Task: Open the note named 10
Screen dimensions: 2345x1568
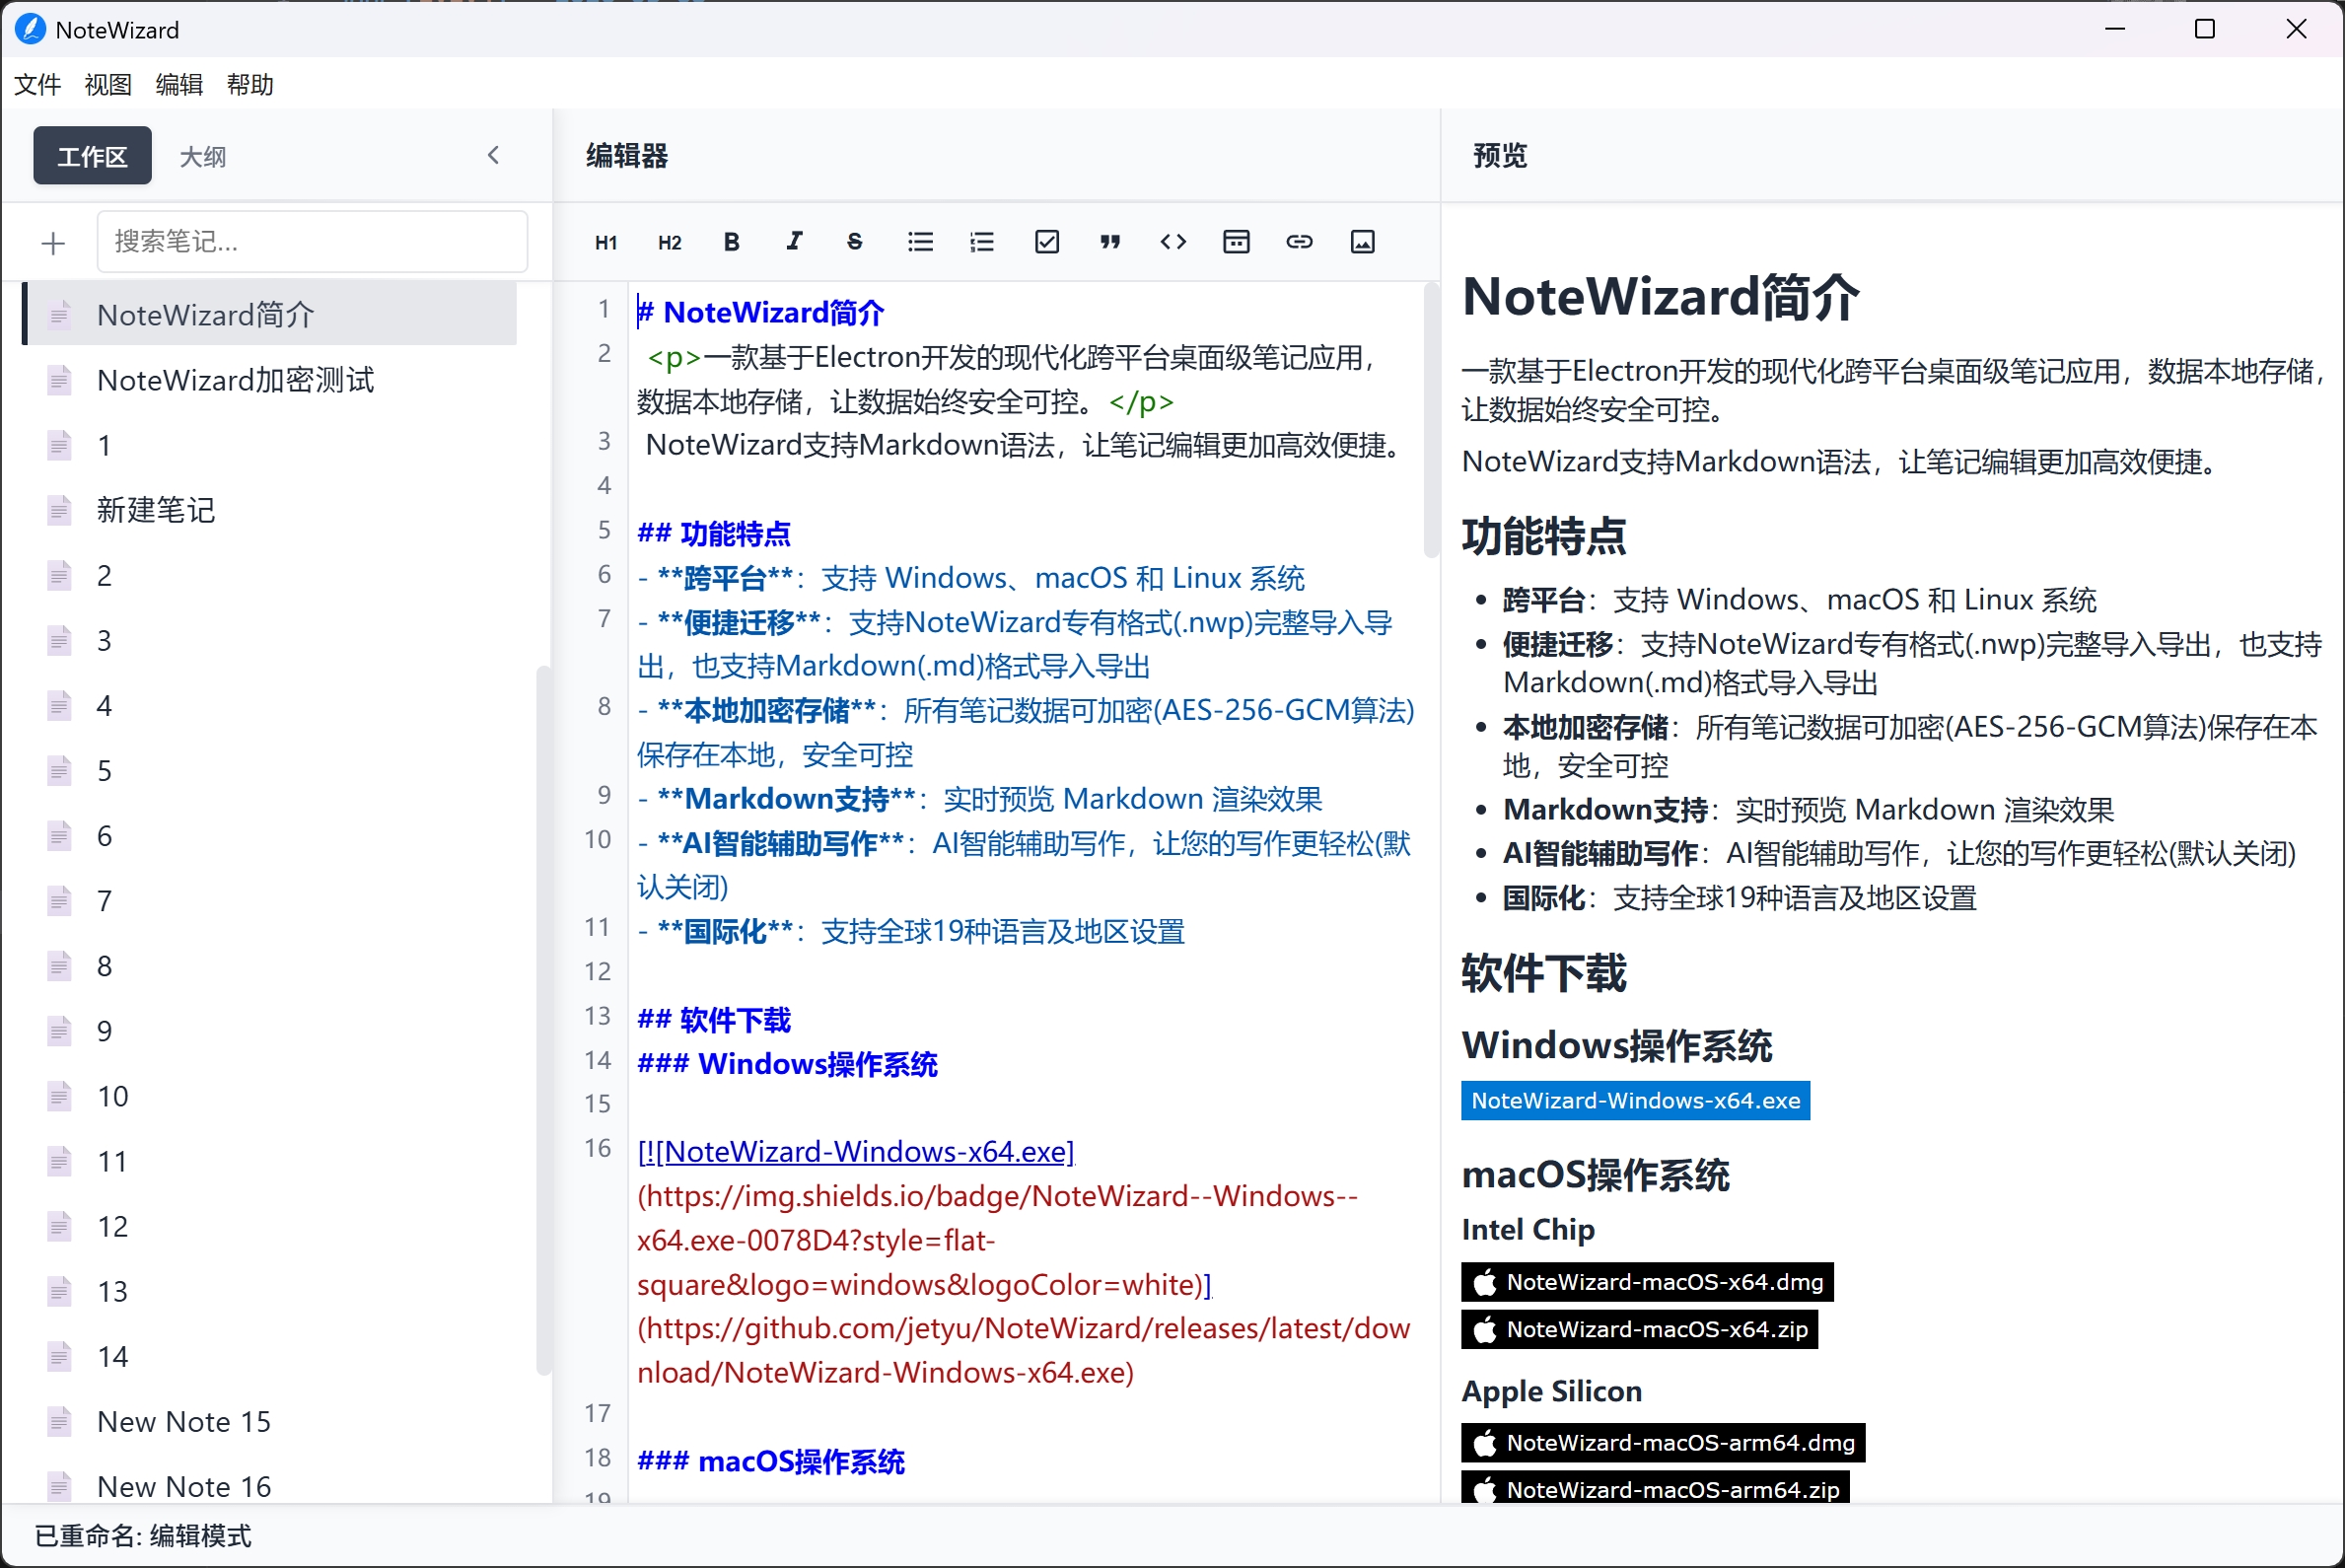Action: tap(270, 1096)
